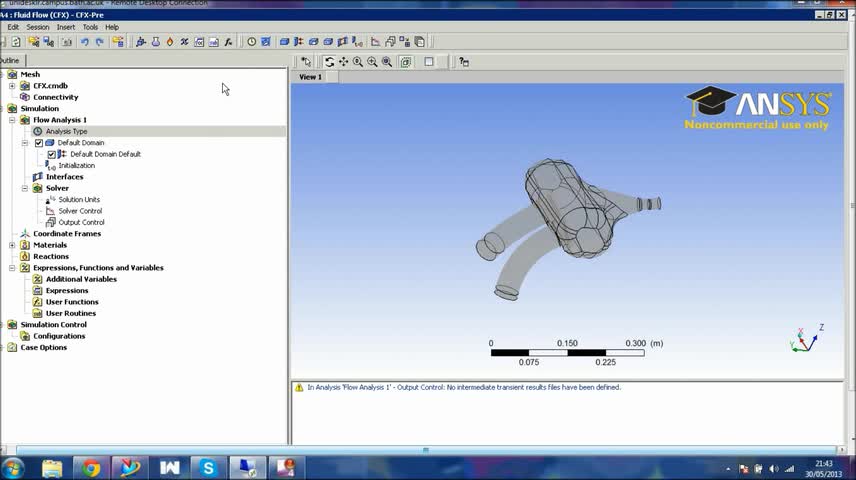Select Interfaces tree item

(x=64, y=177)
